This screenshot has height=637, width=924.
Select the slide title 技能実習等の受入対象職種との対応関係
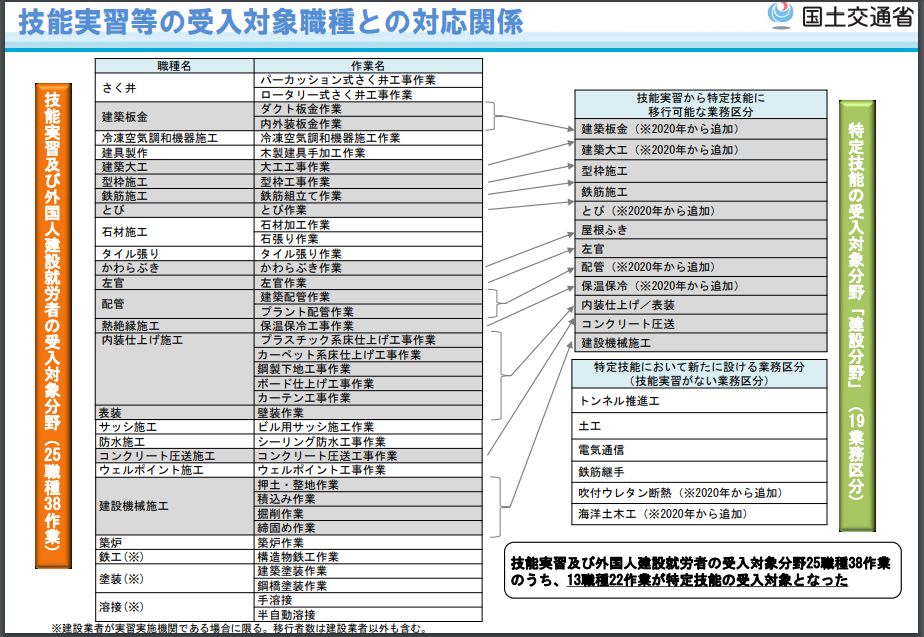271,21
